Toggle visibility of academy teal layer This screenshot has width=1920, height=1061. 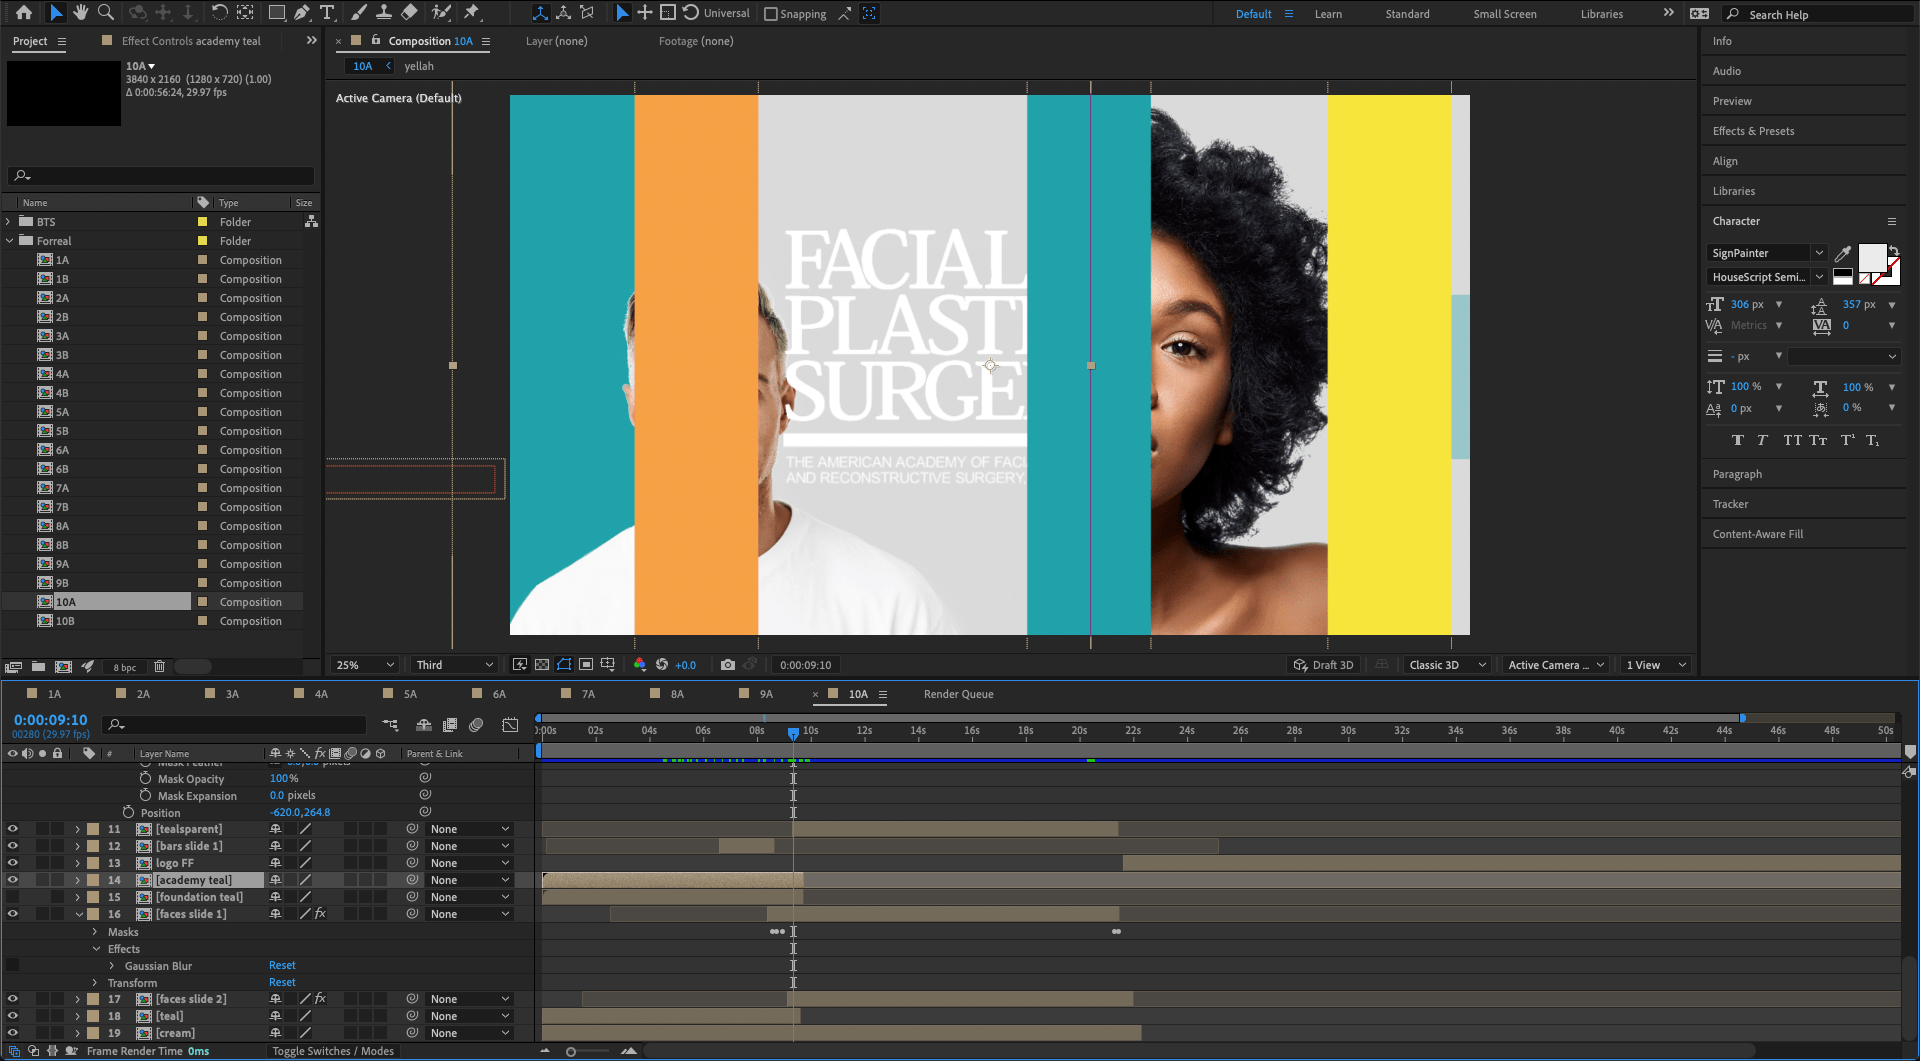[x=13, y=880]
